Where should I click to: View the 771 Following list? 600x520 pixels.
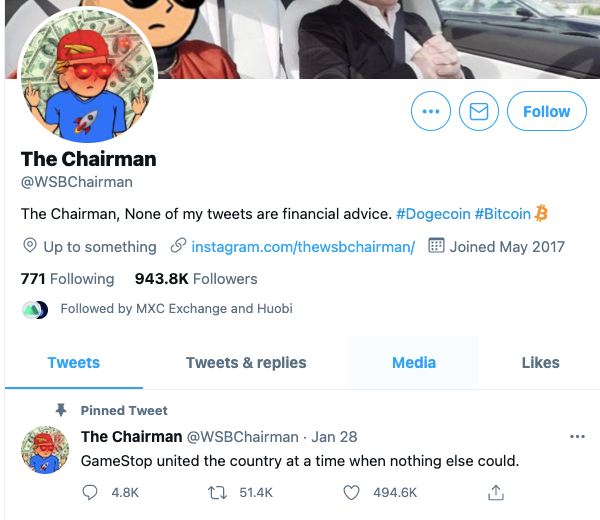click(x=68, y=279)
